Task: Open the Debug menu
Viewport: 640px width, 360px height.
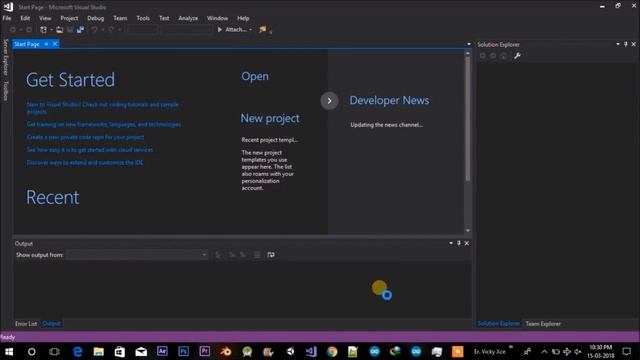Action: (x=96, y=18)
